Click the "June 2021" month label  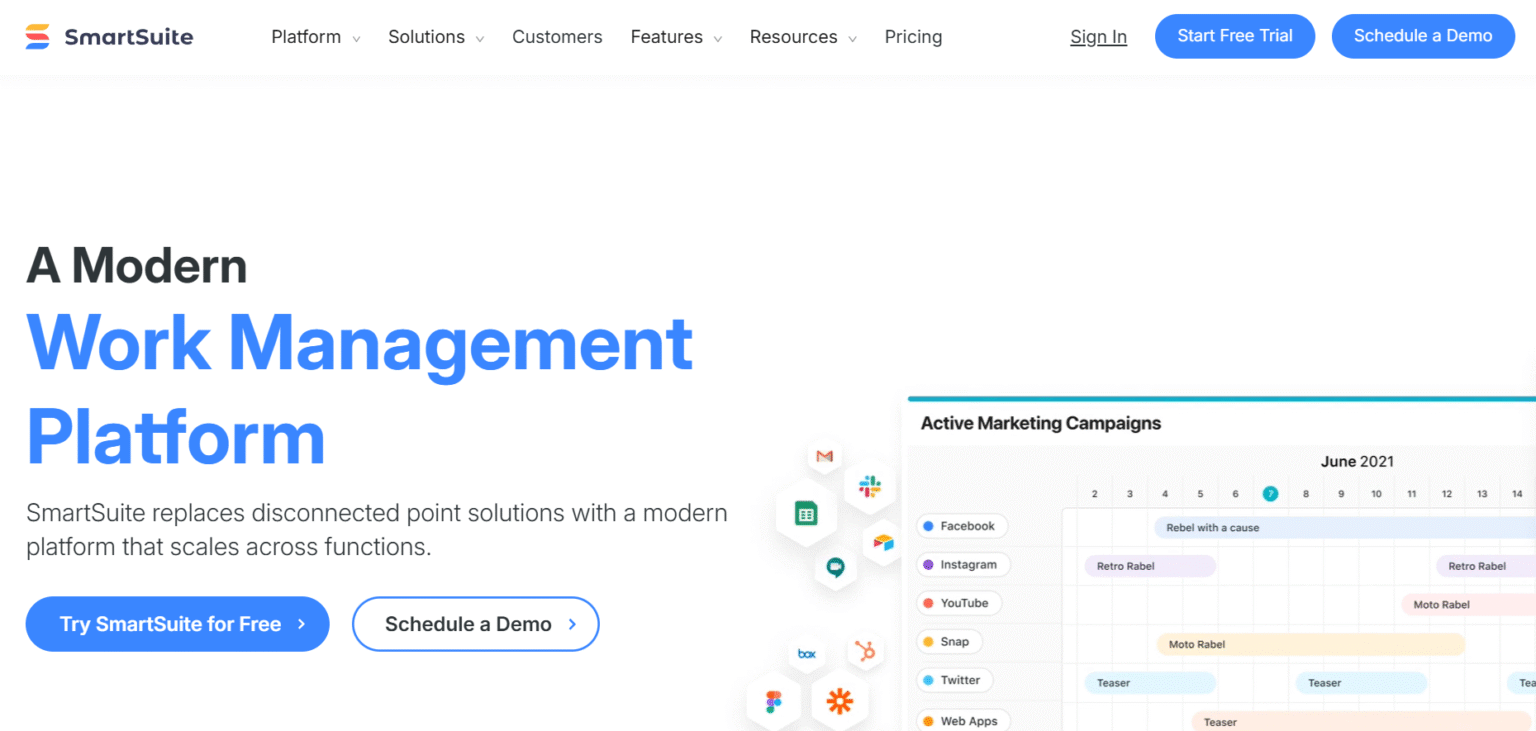tap(1357, 461)
